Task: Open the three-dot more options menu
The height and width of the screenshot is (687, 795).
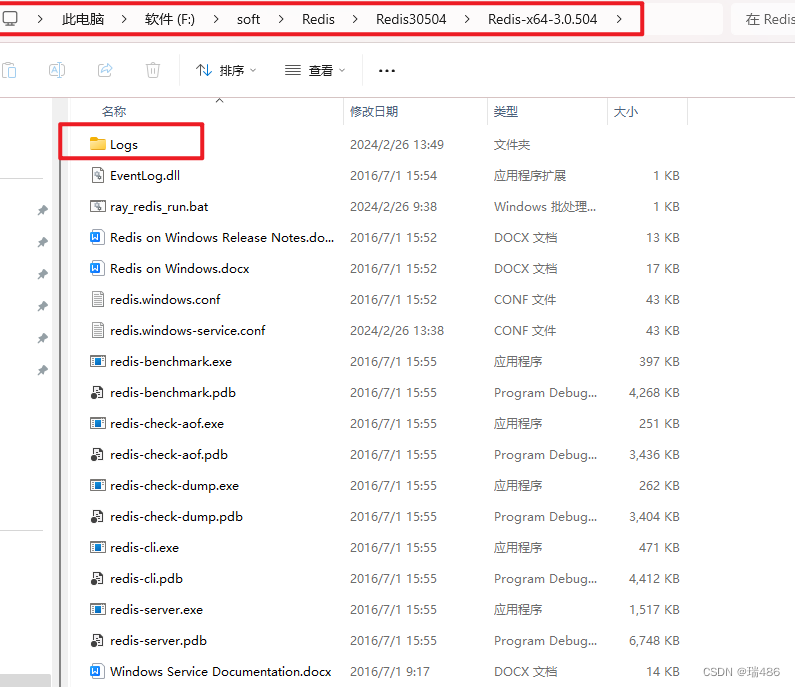Action: click(x=387, y=70)
